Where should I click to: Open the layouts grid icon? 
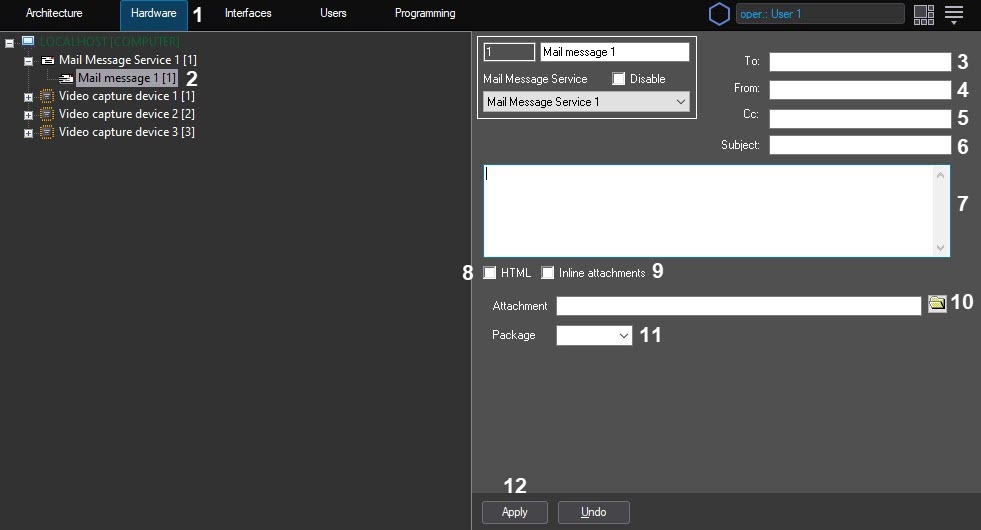923,14
